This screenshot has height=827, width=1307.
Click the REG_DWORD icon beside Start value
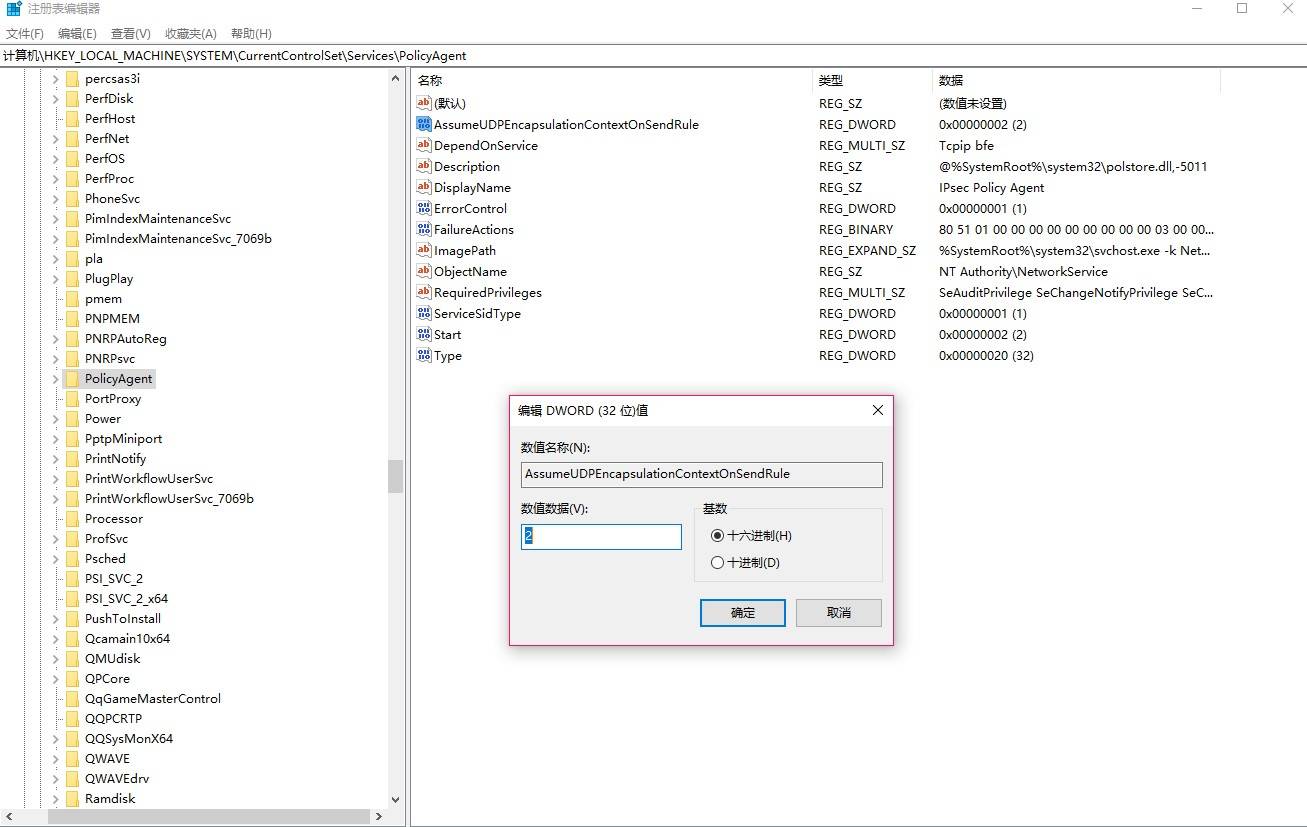(x=423, y=334)
